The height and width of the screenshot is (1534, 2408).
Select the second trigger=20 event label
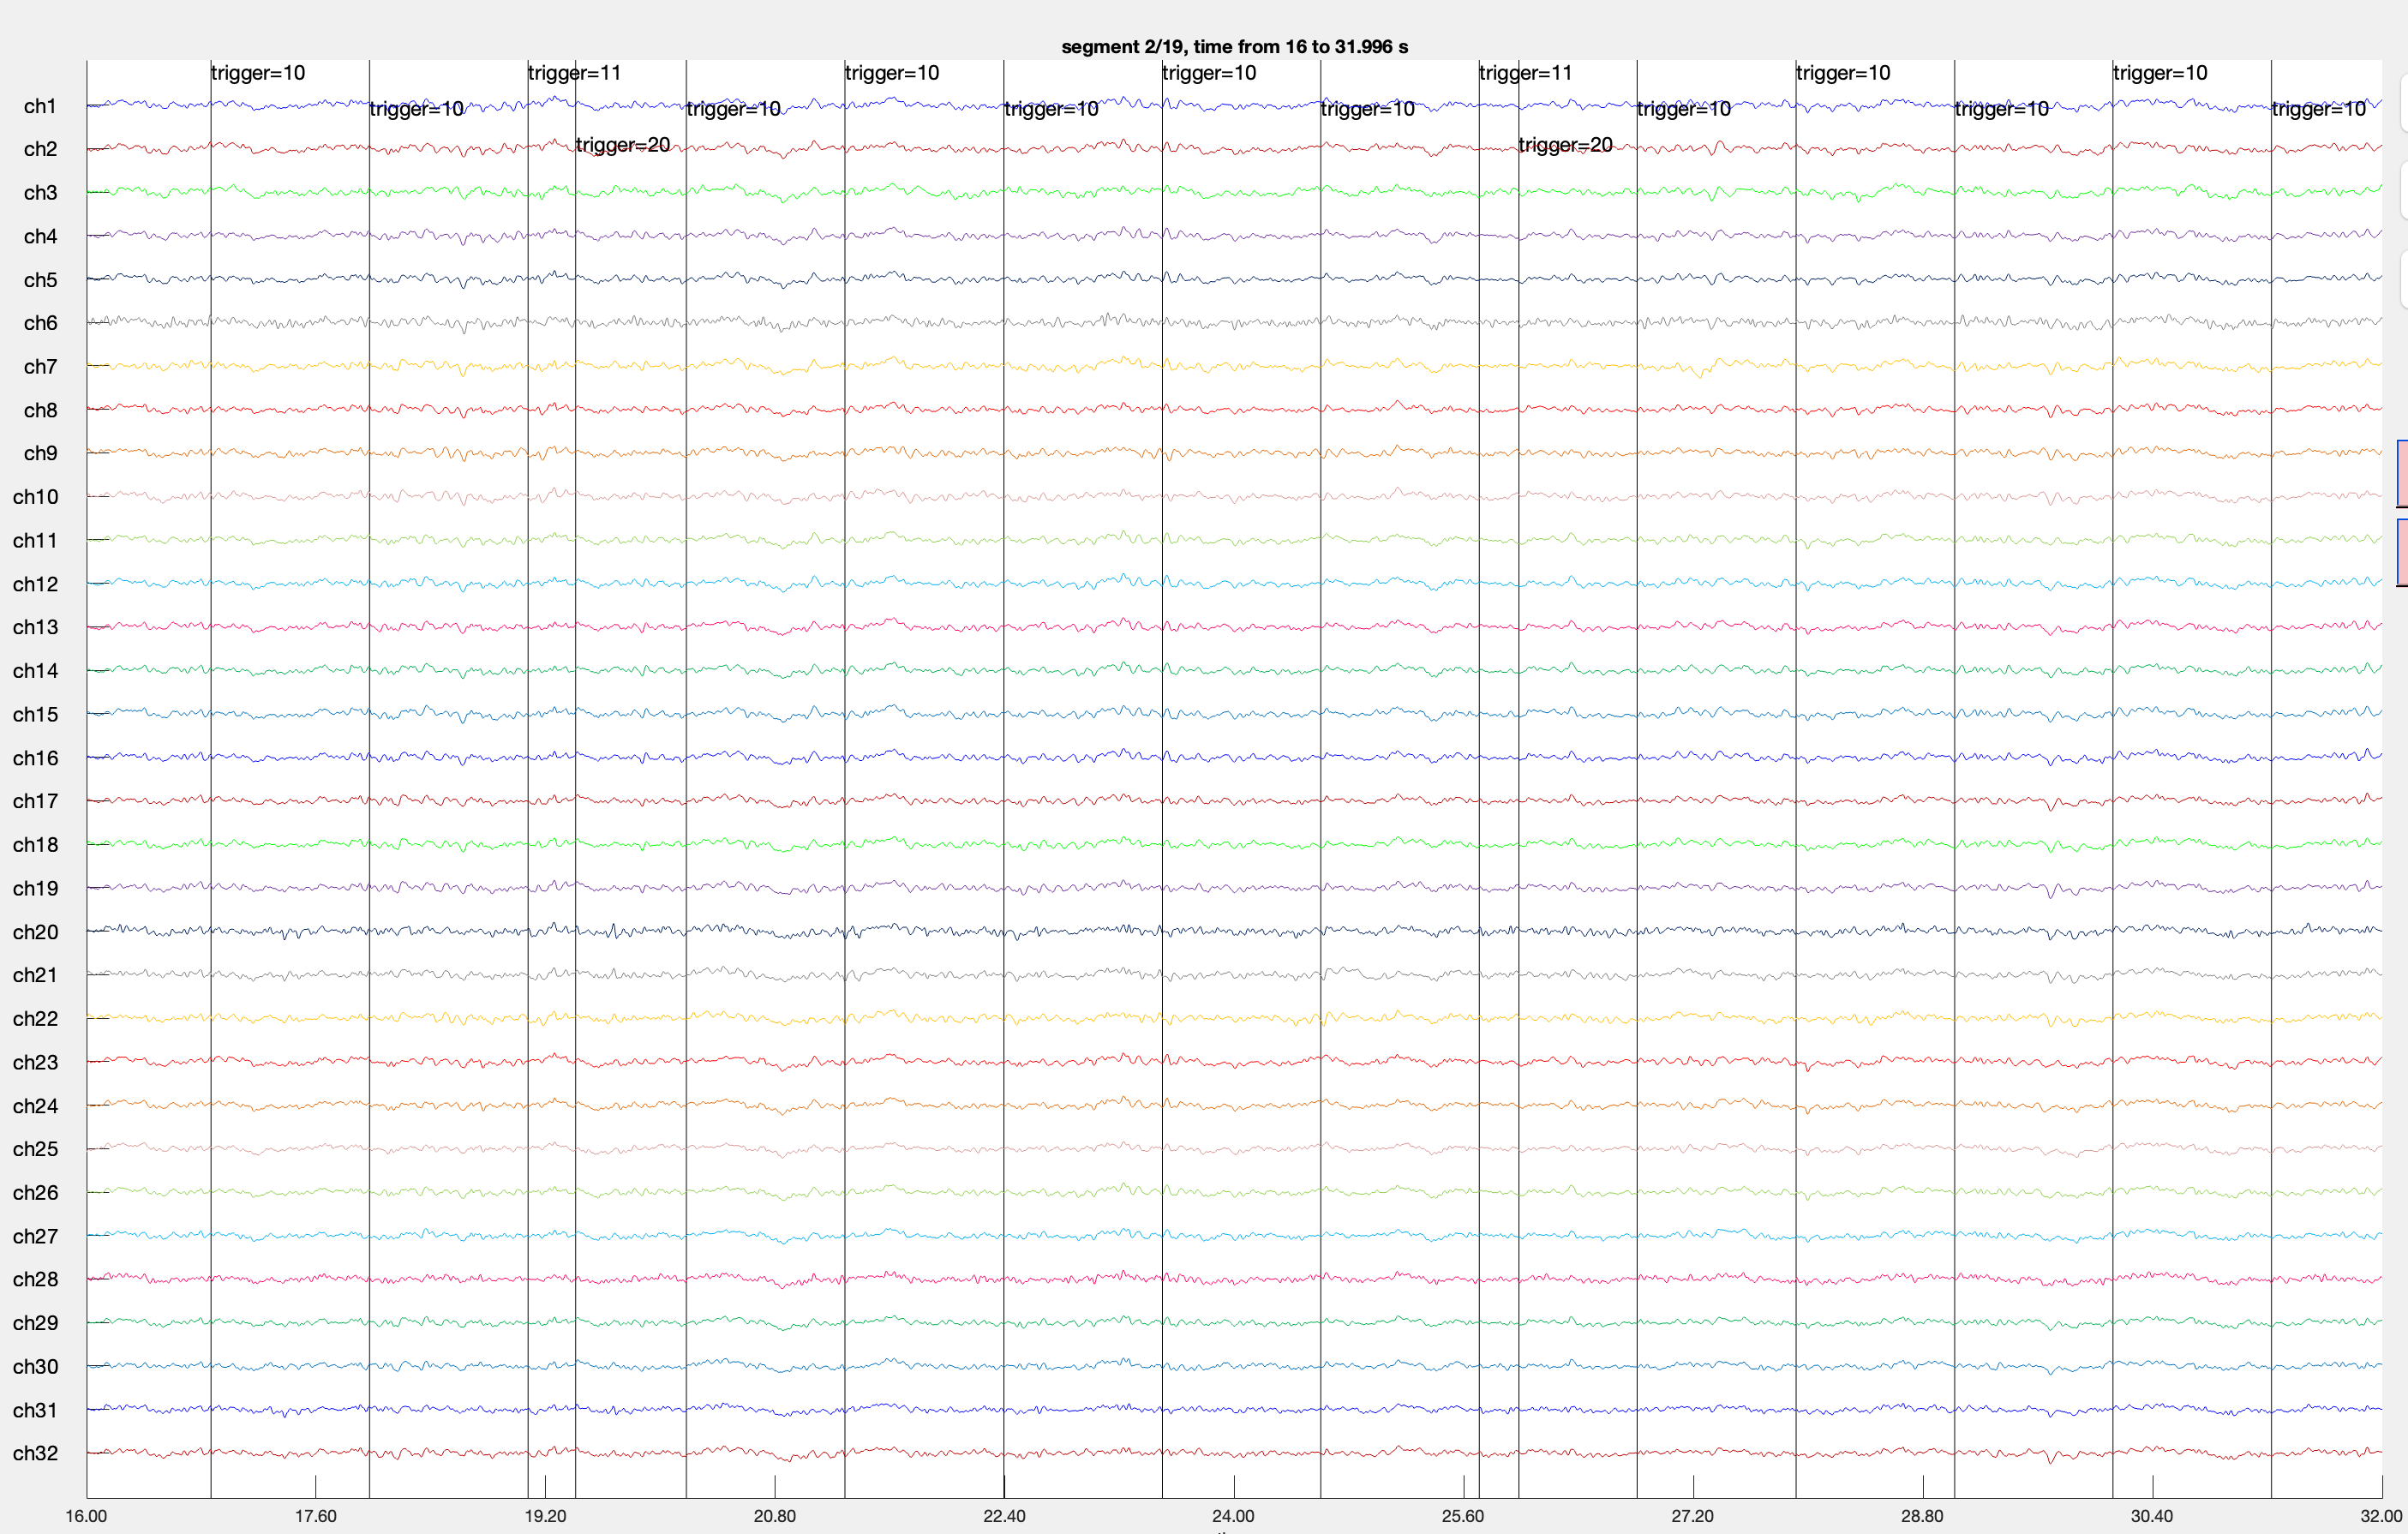click(1566, 145)
